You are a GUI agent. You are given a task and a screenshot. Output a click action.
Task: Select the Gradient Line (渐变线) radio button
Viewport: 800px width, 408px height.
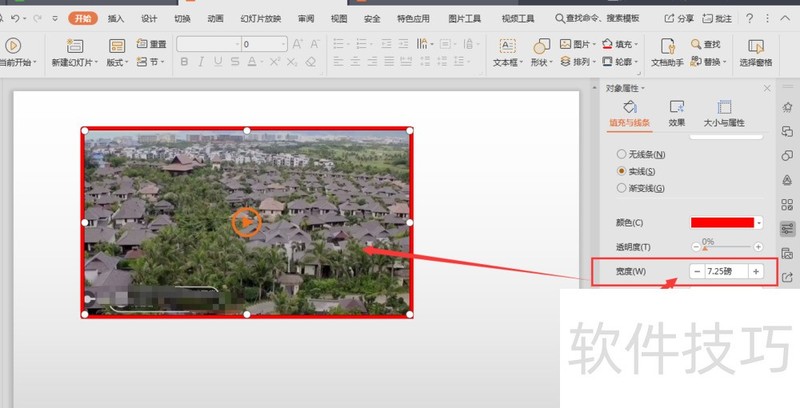pos(621,188)
